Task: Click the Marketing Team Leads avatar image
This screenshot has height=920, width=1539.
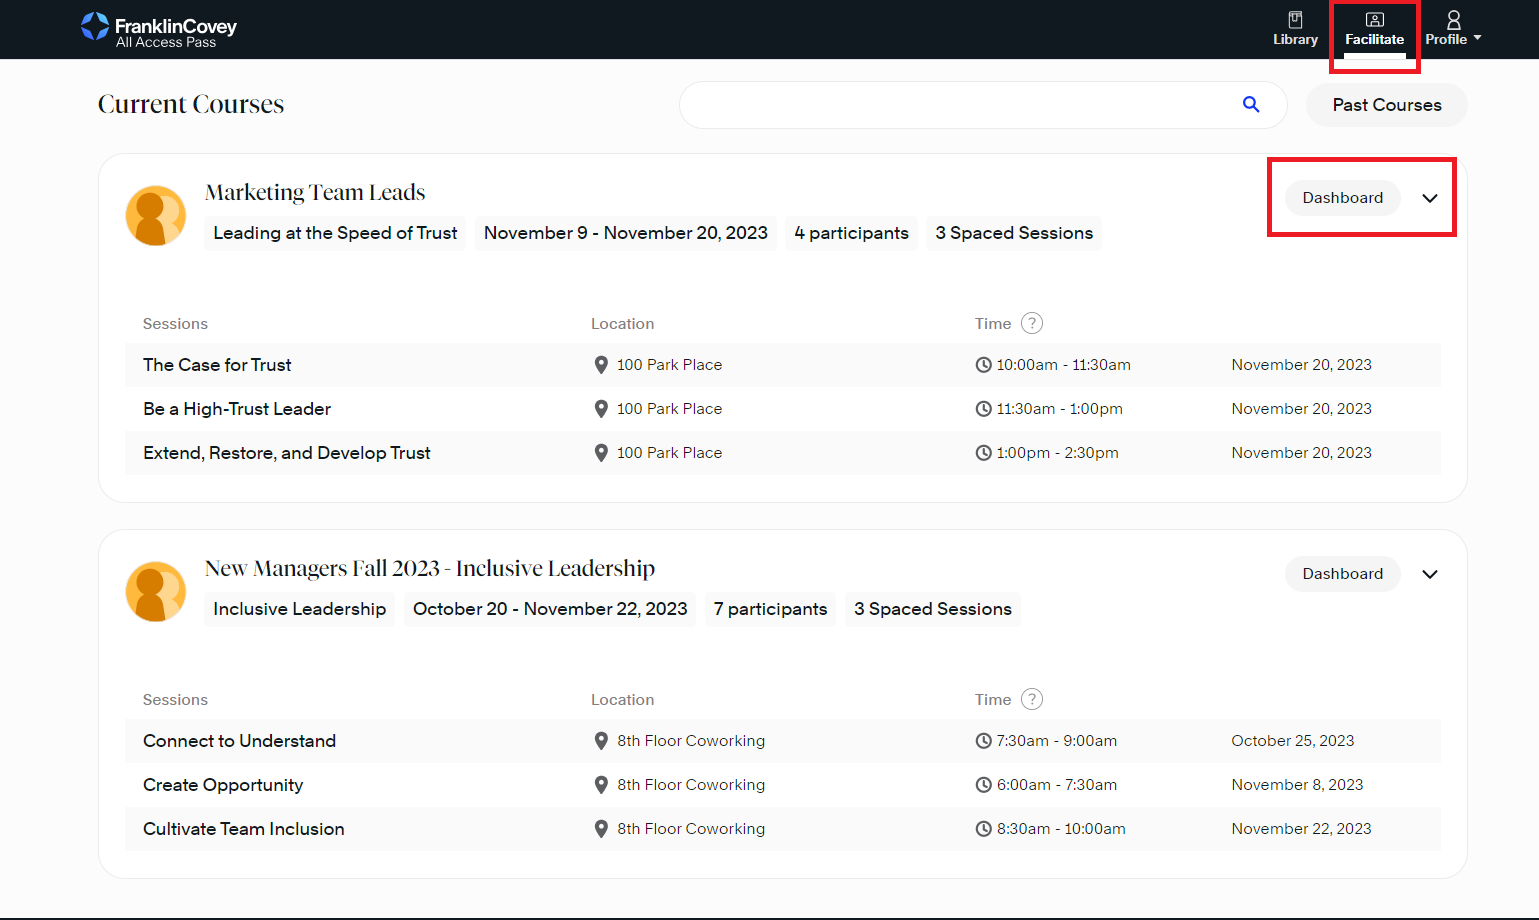Action: click(x=155, y=215)
